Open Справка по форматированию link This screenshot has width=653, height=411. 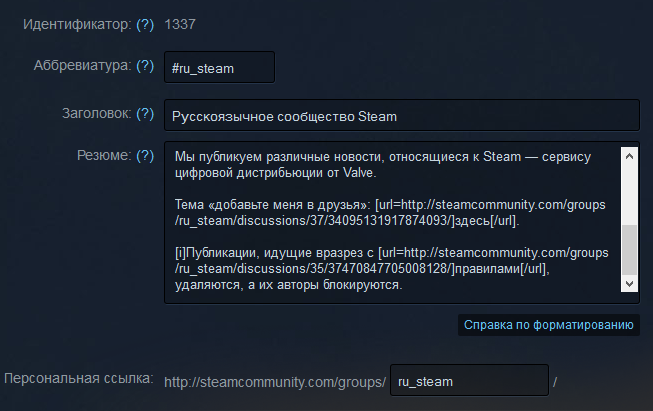click(548, 325)
